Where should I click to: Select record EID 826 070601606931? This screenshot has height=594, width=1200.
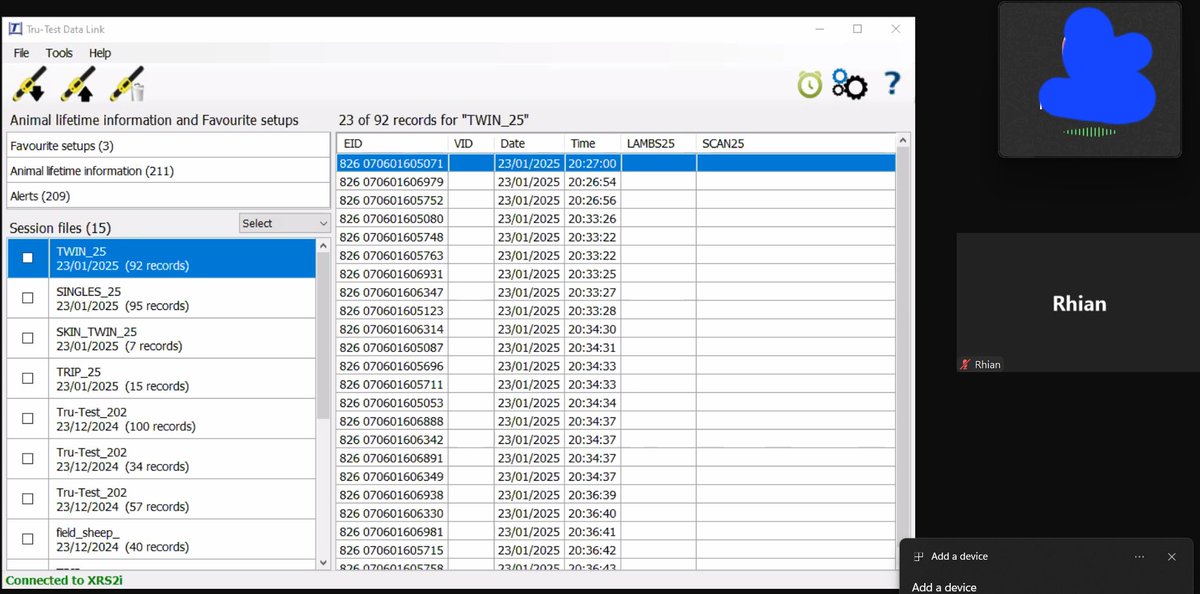click(x=616, y=274)
